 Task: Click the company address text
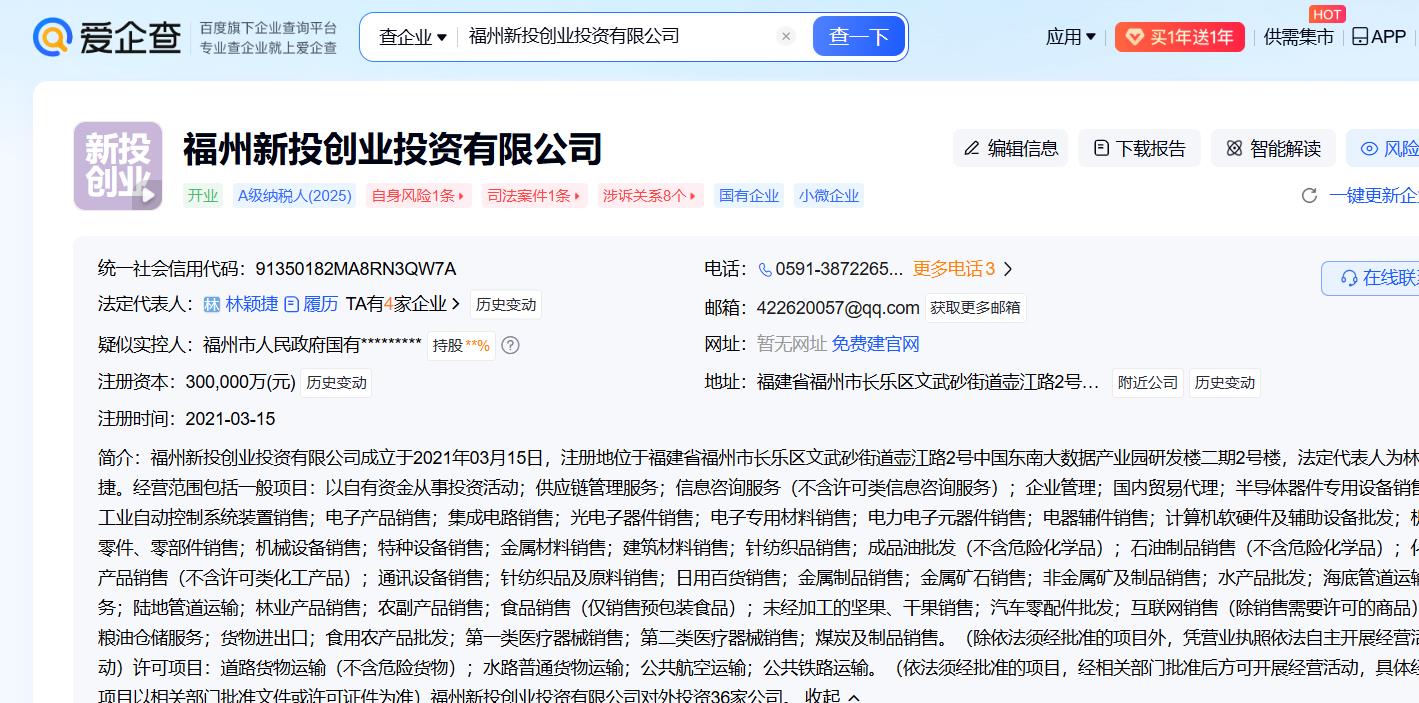coord(928,382)
